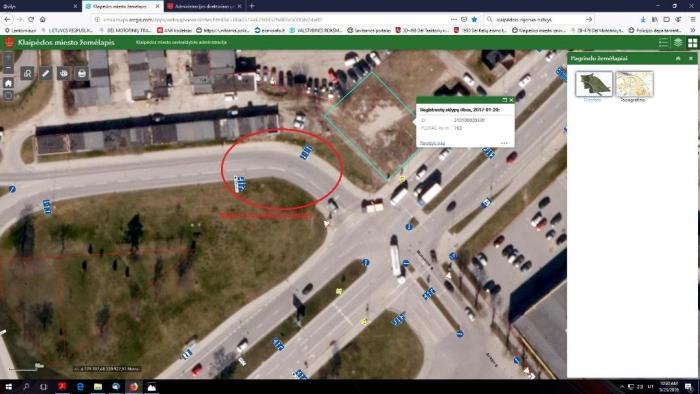The height and width of the screenshot is (394, 700).
Task: Switch to the Administracijos direktoriaus browser tab
Action: pos(204,6)
